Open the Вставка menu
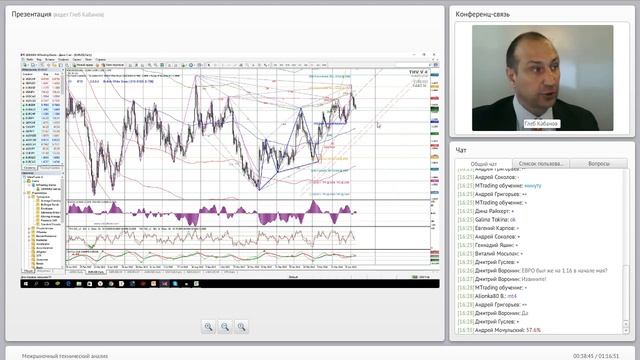640x360 pixels. tap(49, 59)
